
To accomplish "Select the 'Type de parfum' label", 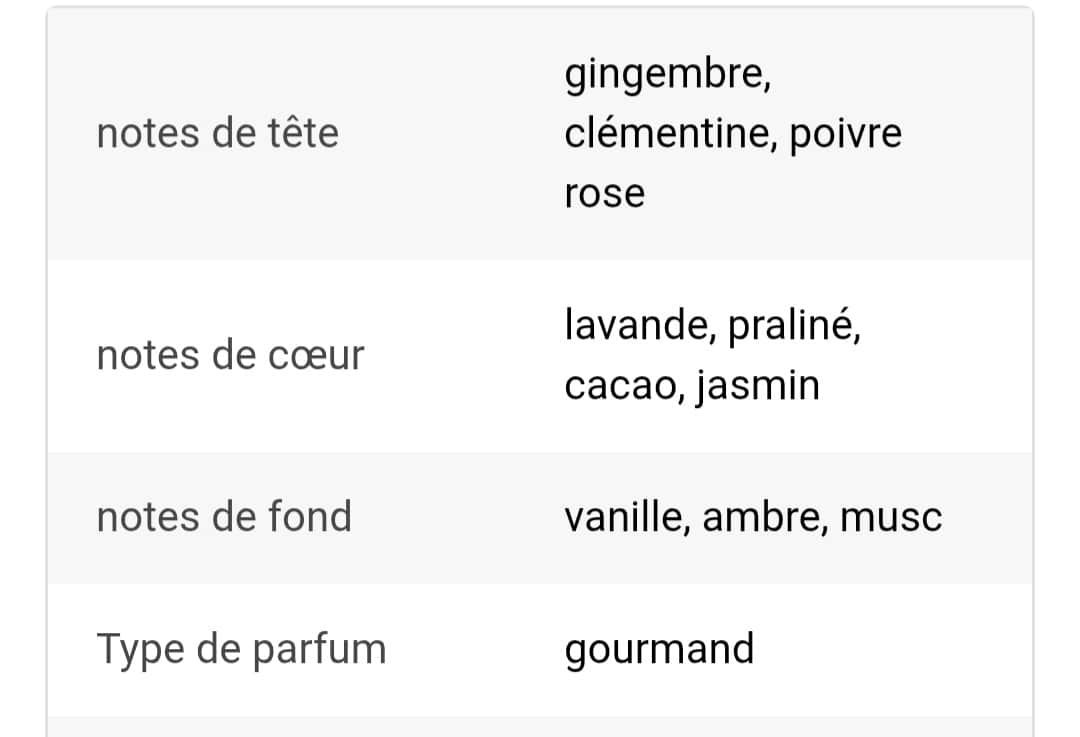I will tap(242, 650).
